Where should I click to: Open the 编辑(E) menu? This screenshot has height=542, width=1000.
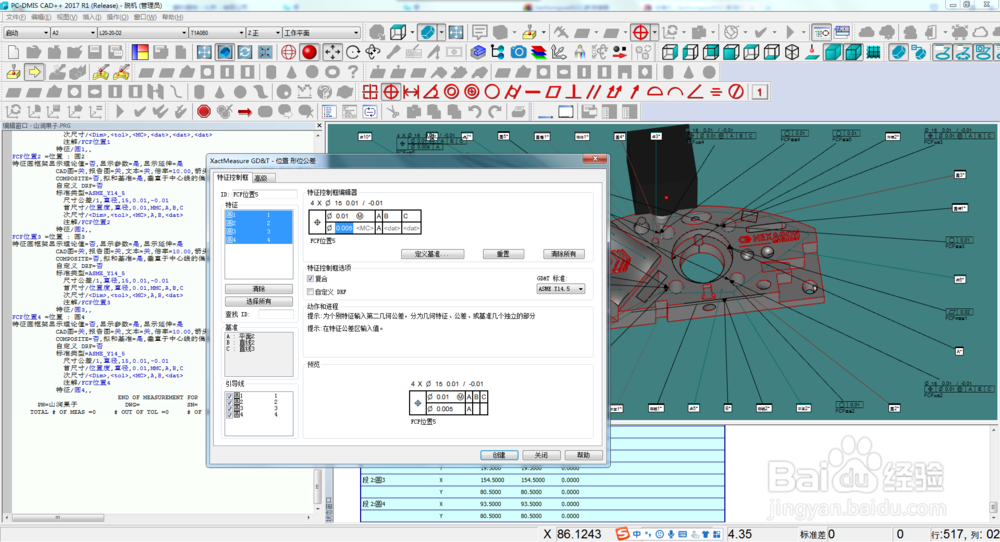point(41,17)
